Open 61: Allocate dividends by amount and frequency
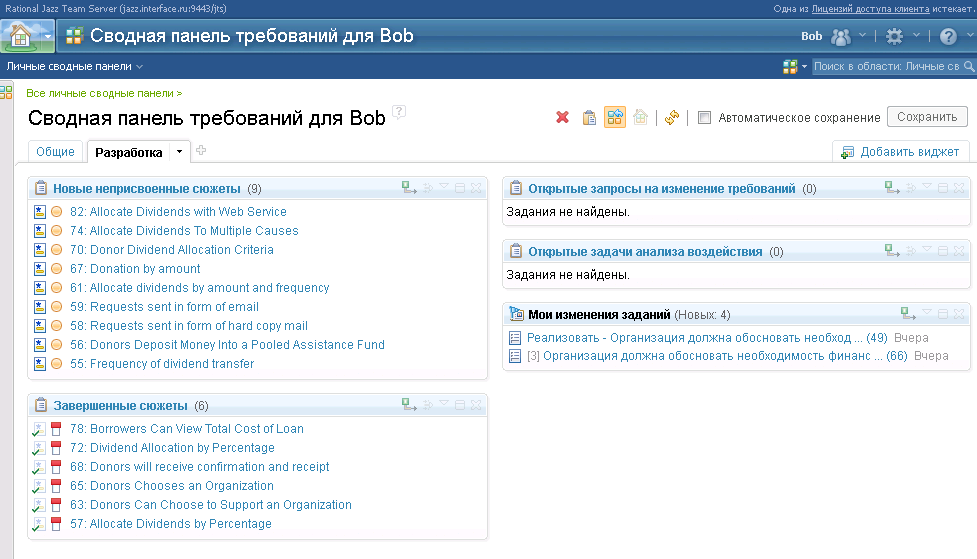 199,288
